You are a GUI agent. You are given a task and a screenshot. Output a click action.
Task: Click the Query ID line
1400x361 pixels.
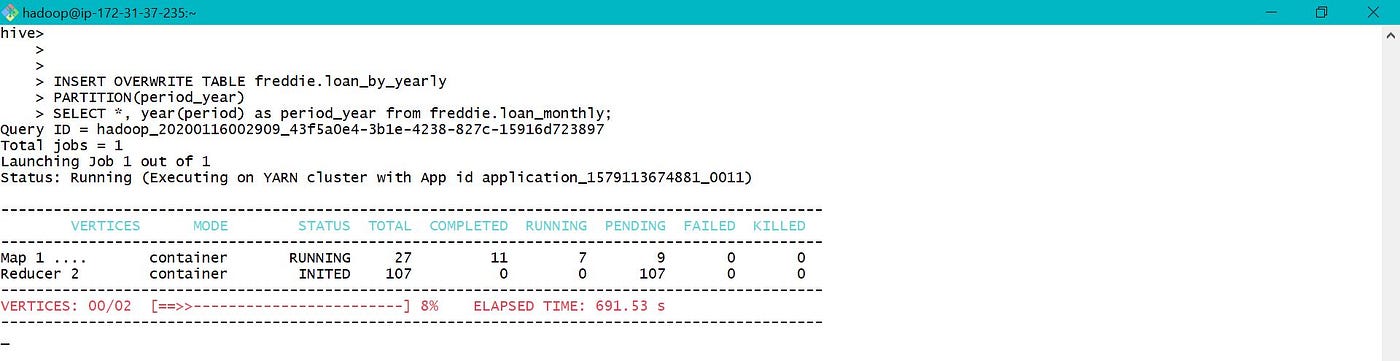[x=302, y=129]
